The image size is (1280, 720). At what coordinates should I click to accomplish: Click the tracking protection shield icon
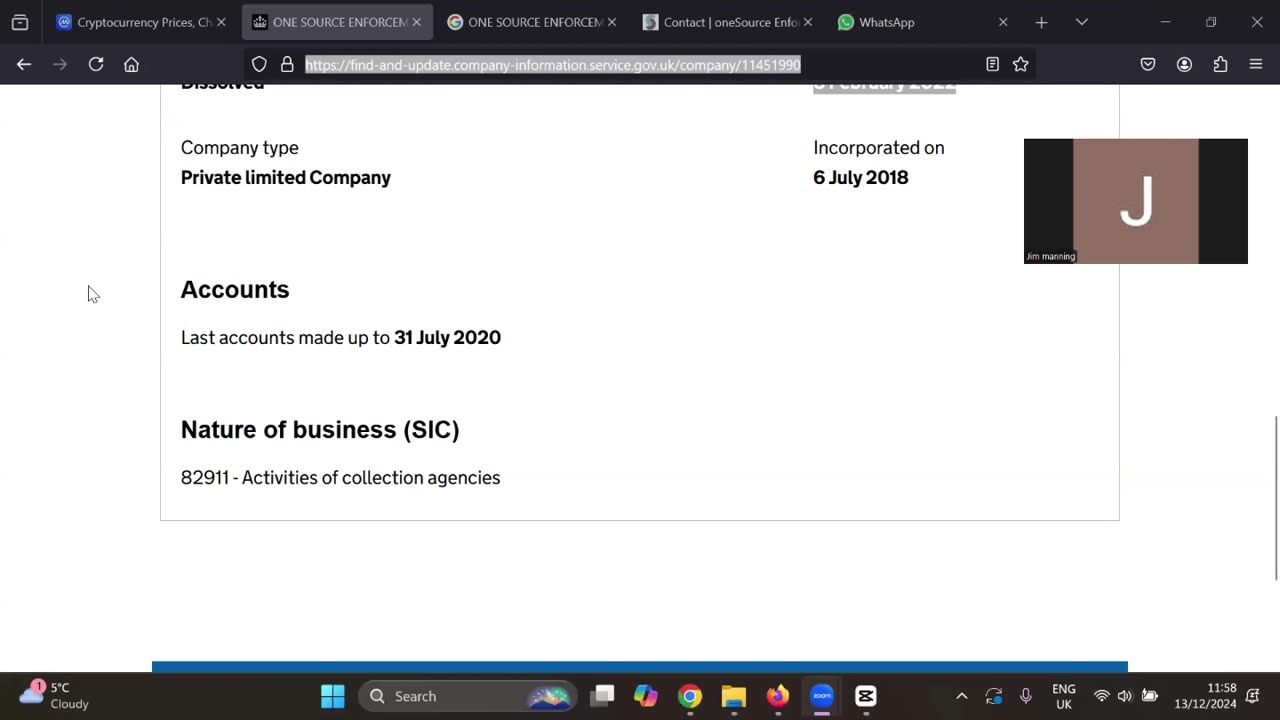coord(259,64)
